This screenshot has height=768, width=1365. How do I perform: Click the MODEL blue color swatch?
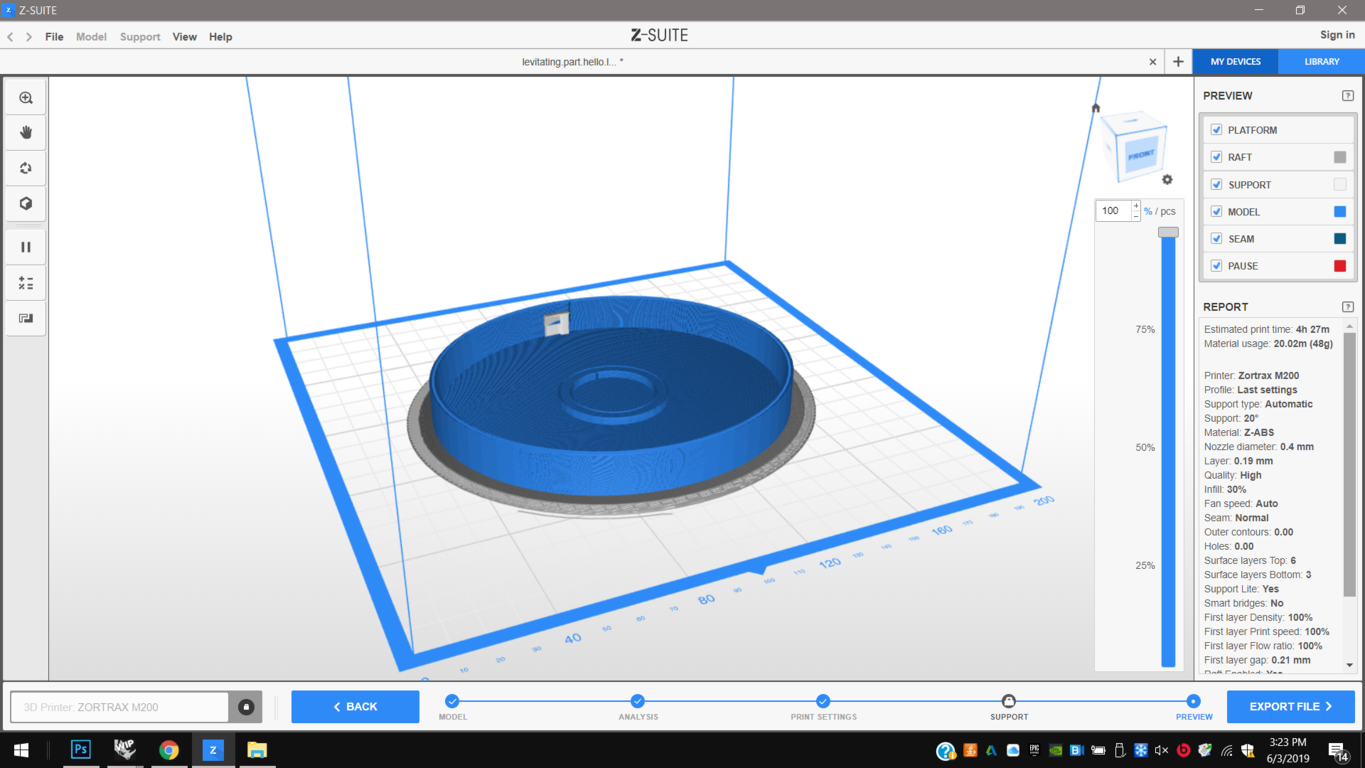[1340, 212]
